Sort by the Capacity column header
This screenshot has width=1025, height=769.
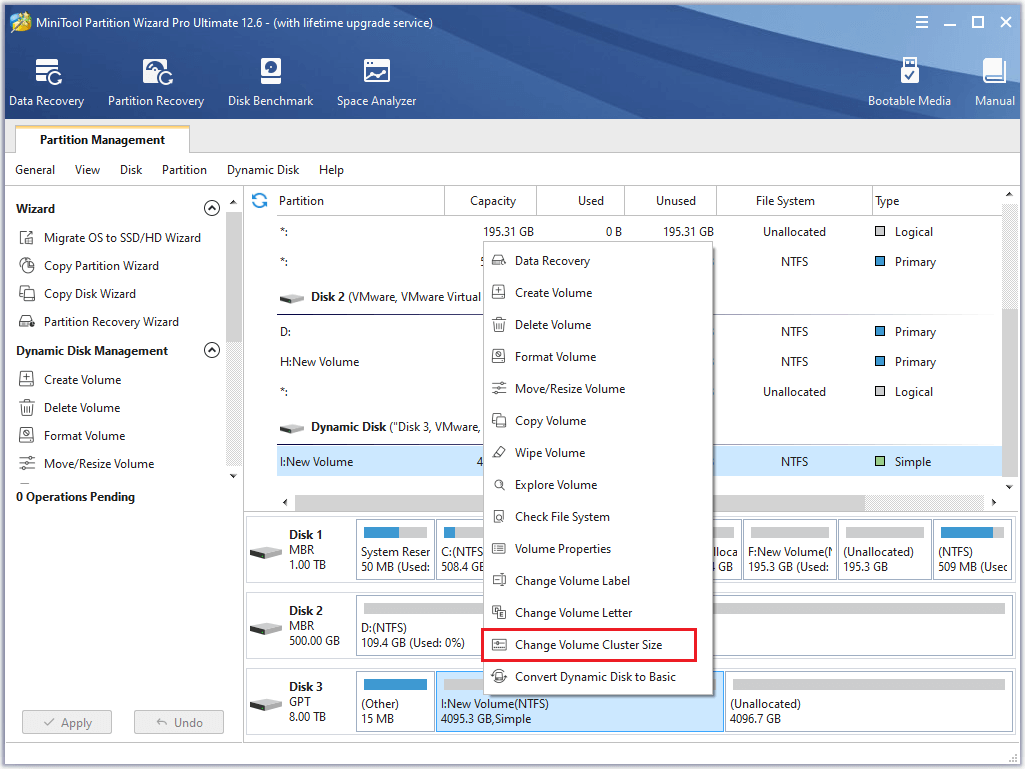(x=492, y=201)
